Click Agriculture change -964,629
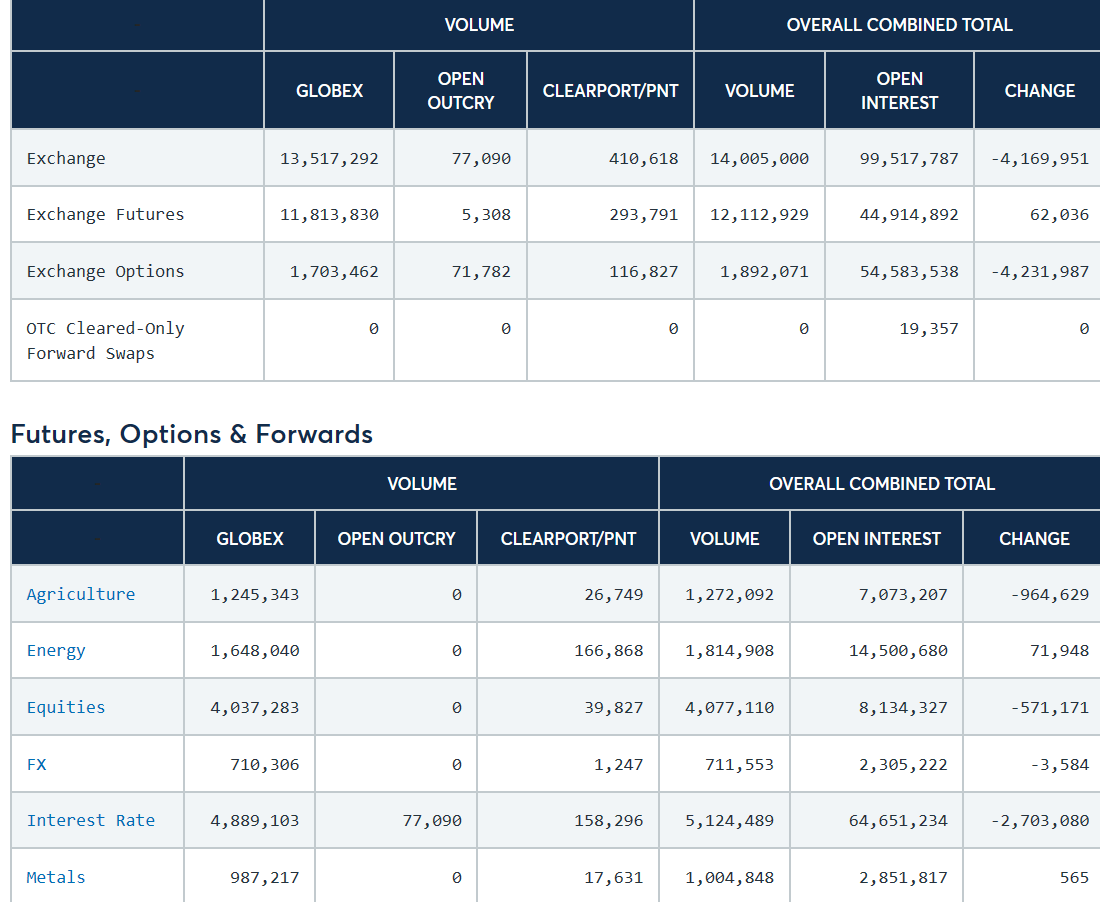The image size is (1100, 902). point(1049,595)
